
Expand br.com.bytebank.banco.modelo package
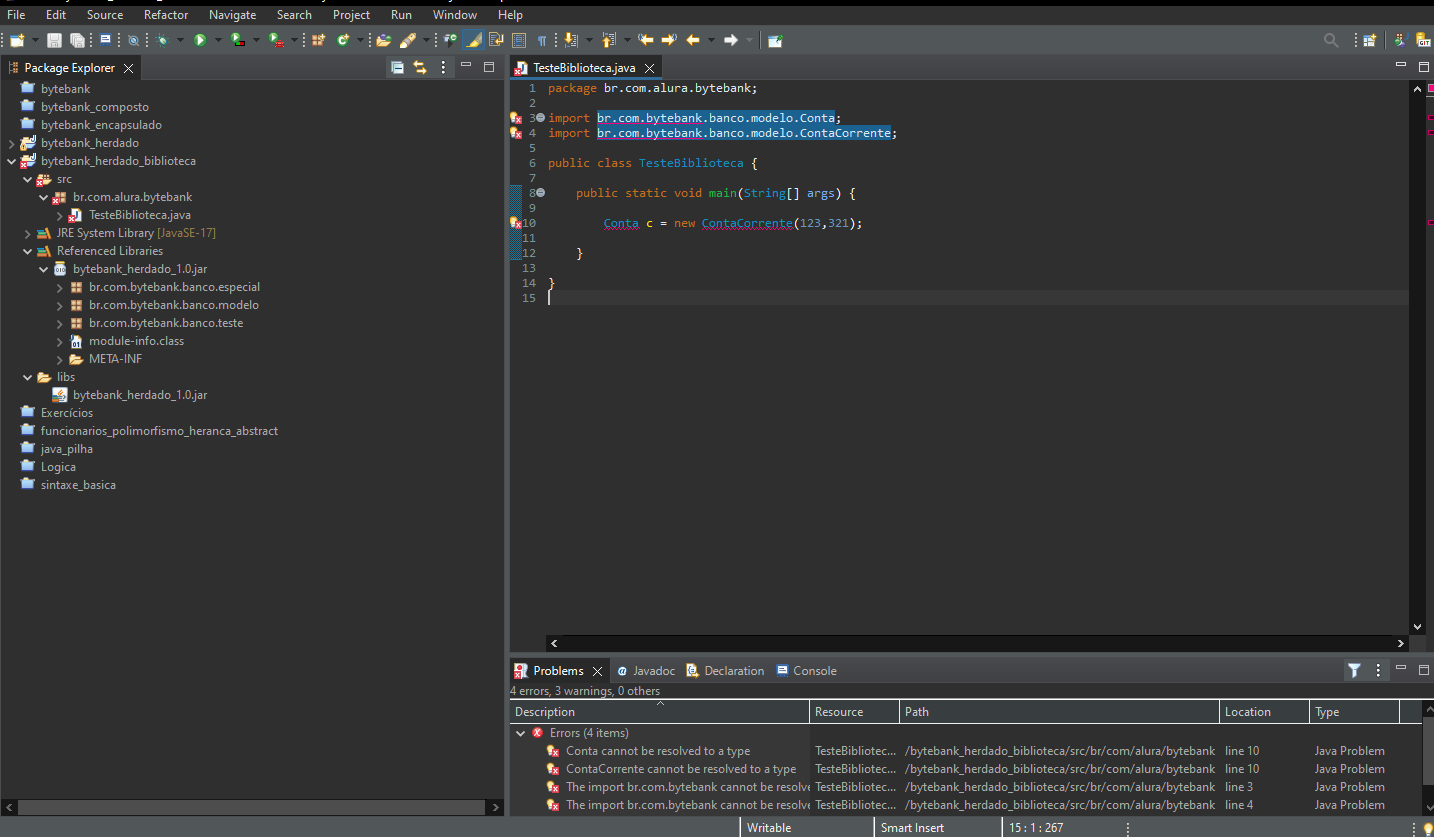(x=60, y=305)
